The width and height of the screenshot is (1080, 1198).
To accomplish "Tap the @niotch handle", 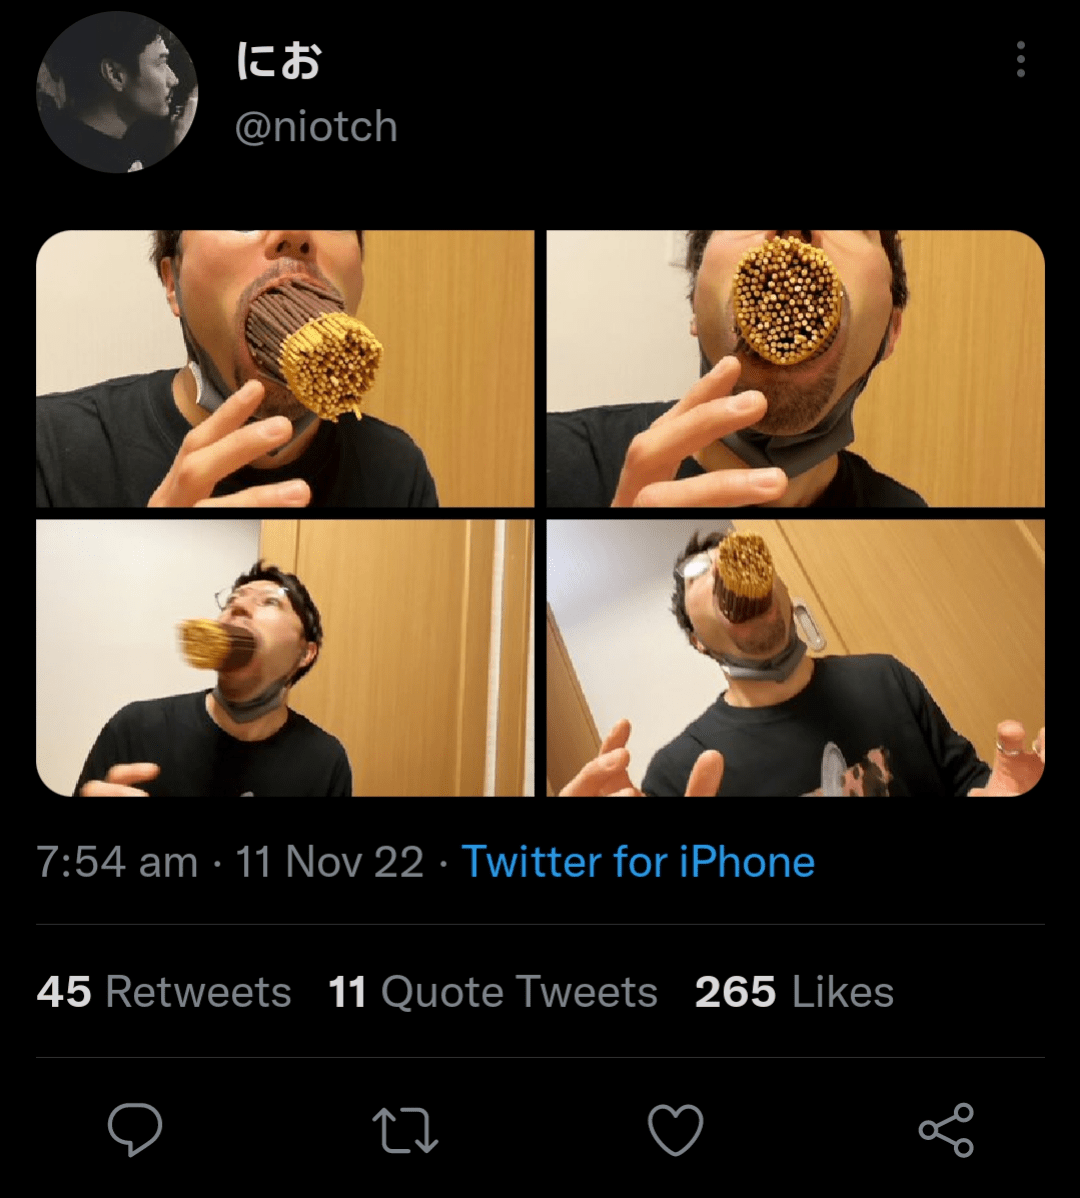I will click(316, 127).
